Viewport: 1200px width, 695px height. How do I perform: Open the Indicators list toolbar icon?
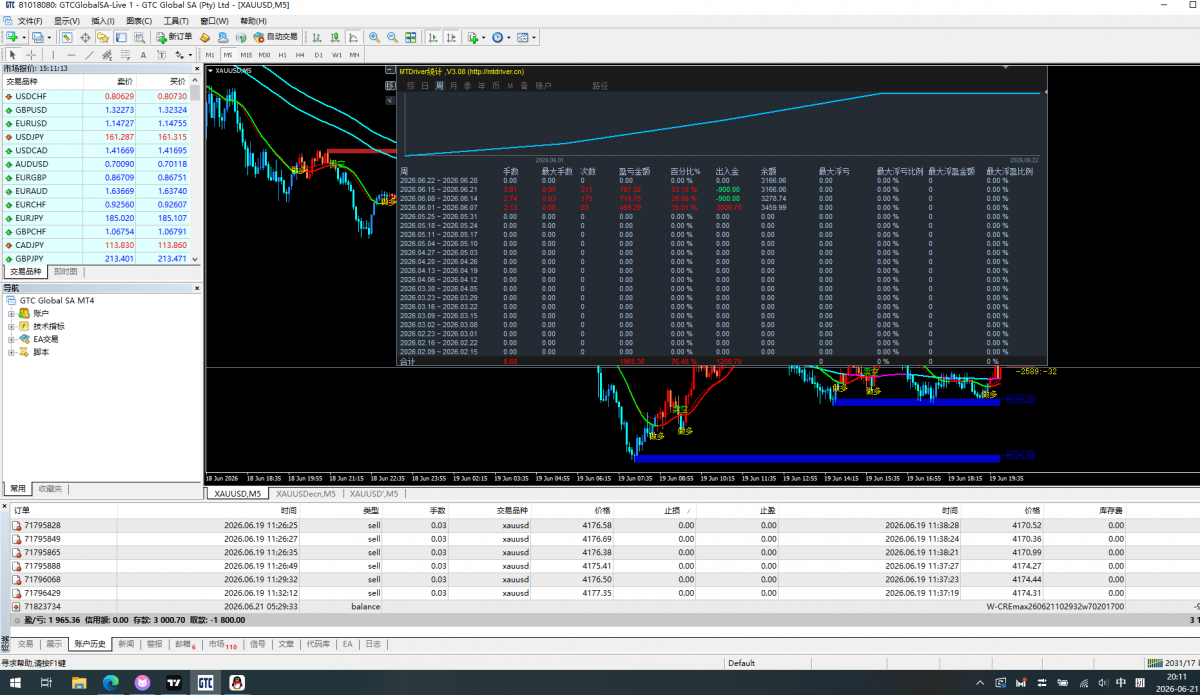point(472,37)
